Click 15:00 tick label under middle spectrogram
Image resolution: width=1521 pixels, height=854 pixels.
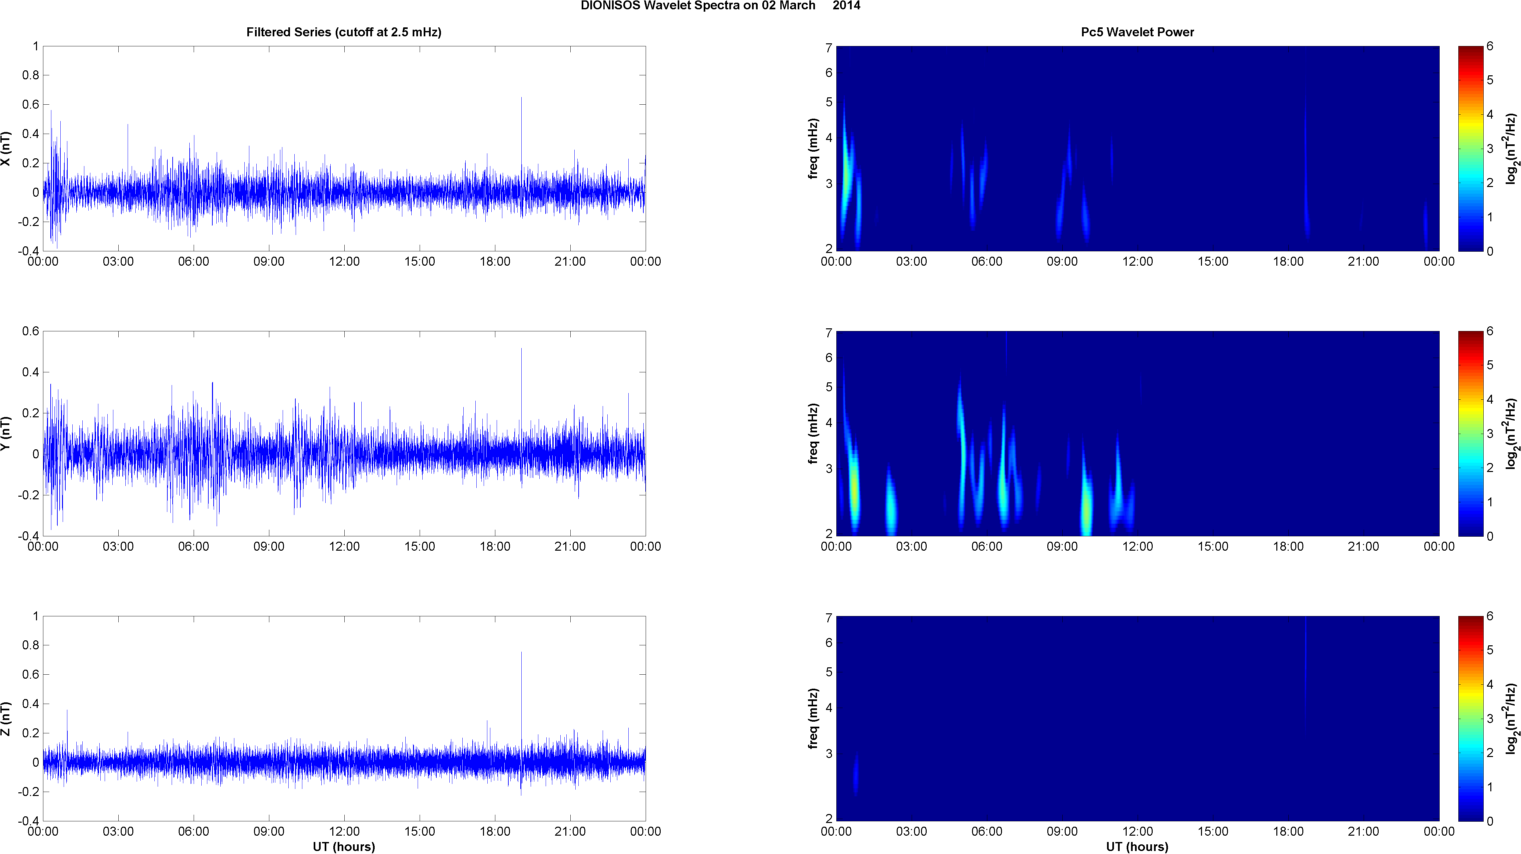click(x=1213, y=547)
